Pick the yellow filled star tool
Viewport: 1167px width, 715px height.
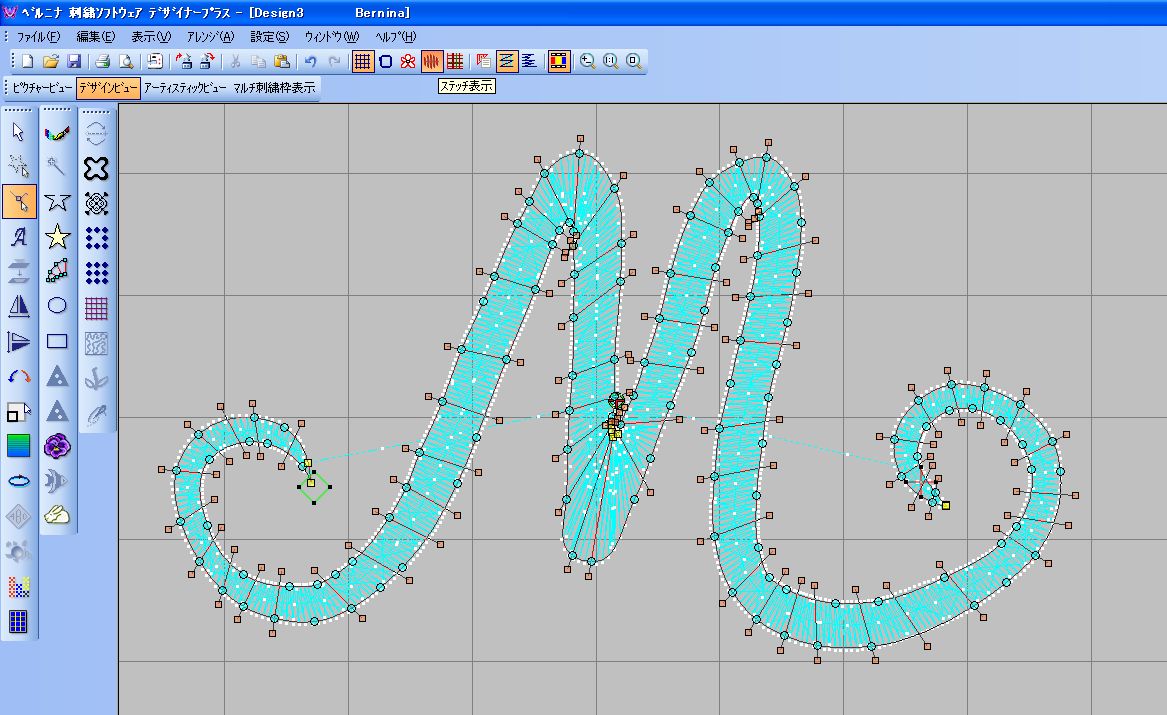coord(57,237)
